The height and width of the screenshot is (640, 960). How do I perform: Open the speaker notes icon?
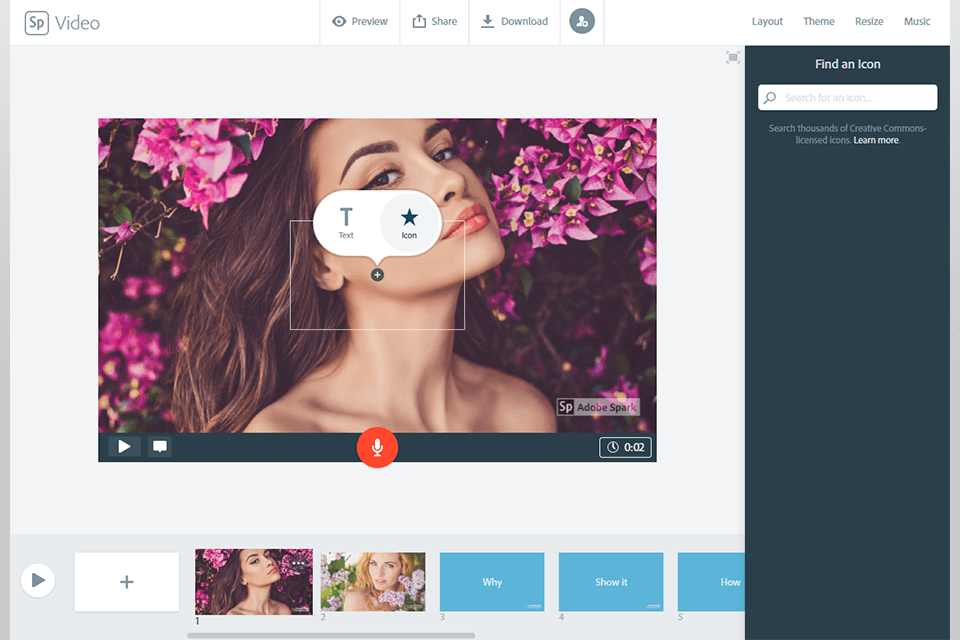click(160, 446)
